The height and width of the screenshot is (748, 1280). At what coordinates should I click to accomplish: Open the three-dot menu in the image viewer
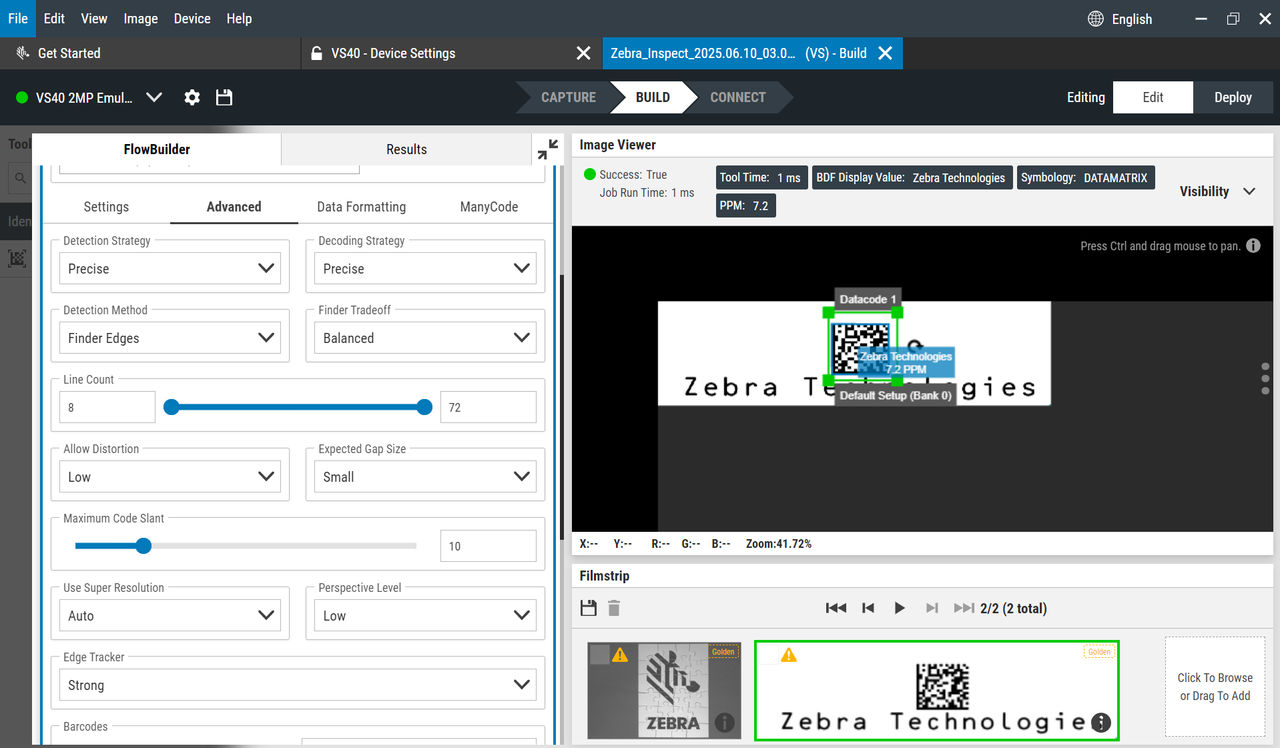(x=1266, y=378)
